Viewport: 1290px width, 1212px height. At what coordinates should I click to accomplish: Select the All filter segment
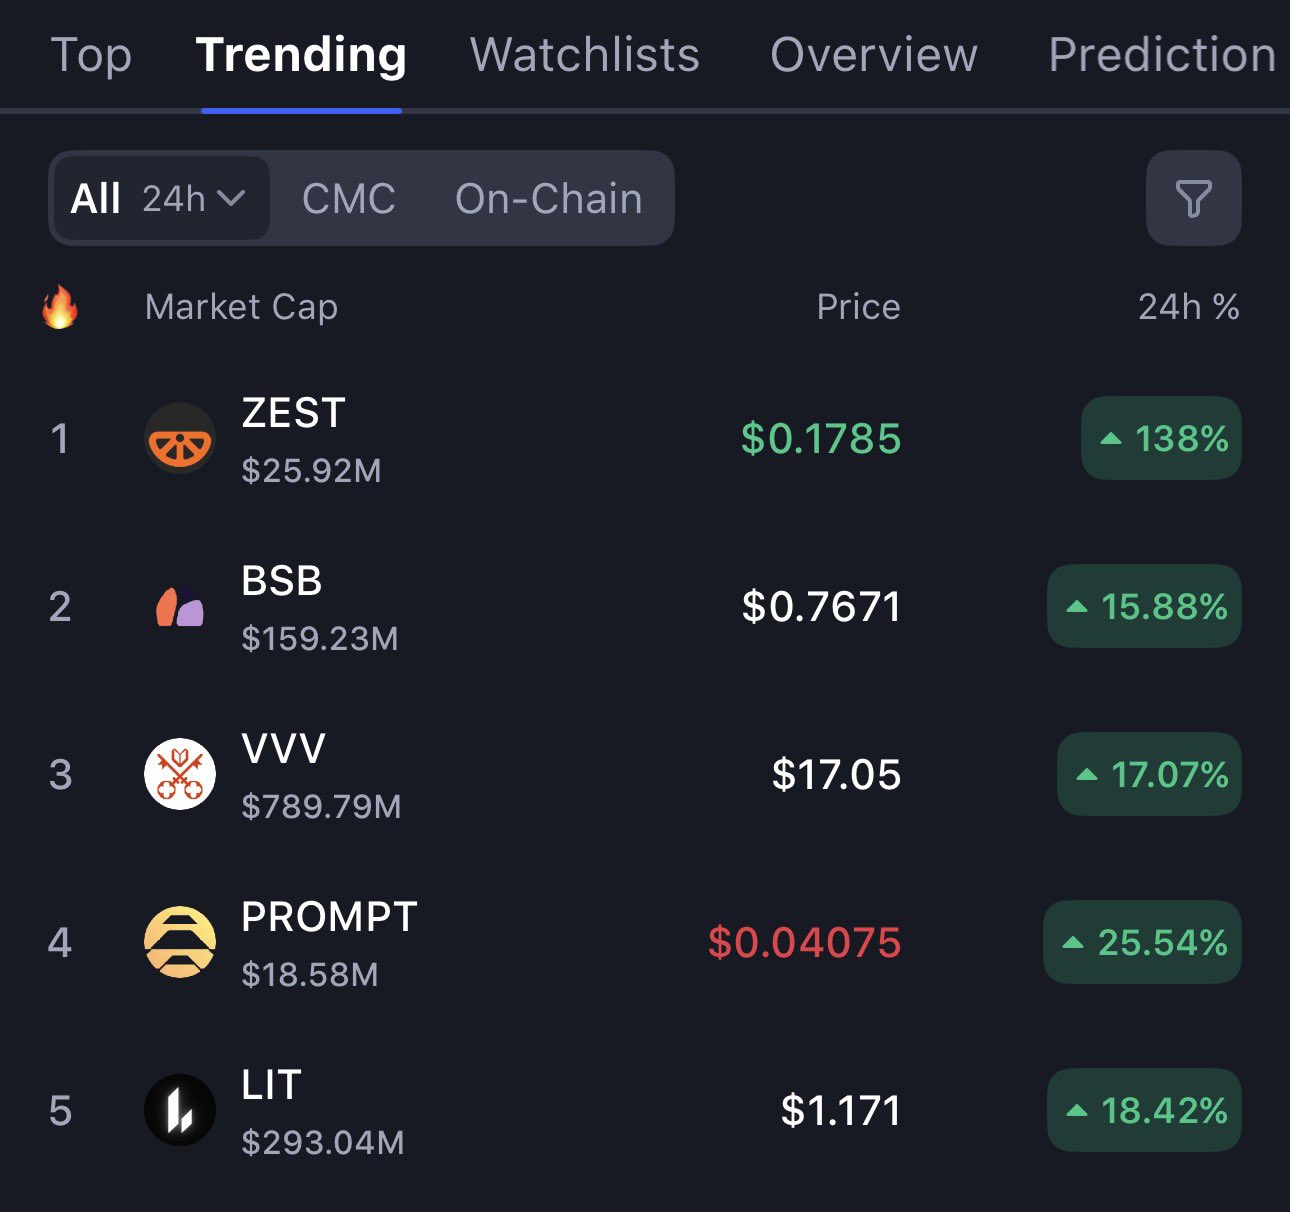point(96,198)
